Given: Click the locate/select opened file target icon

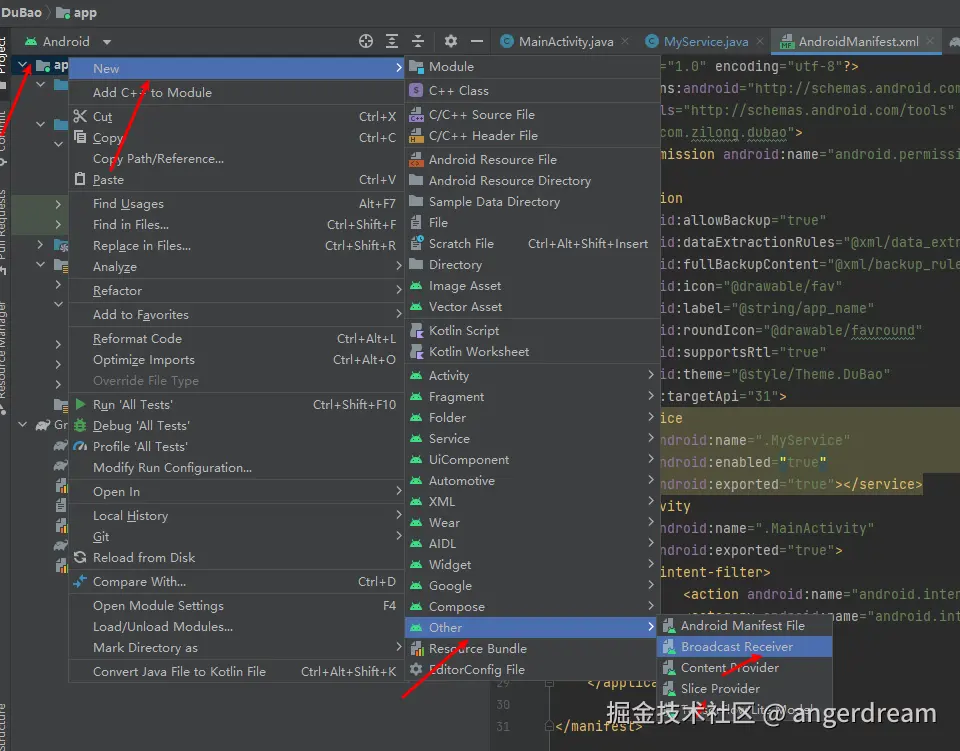Looking at the screenshot, I should tap(366, 41).
